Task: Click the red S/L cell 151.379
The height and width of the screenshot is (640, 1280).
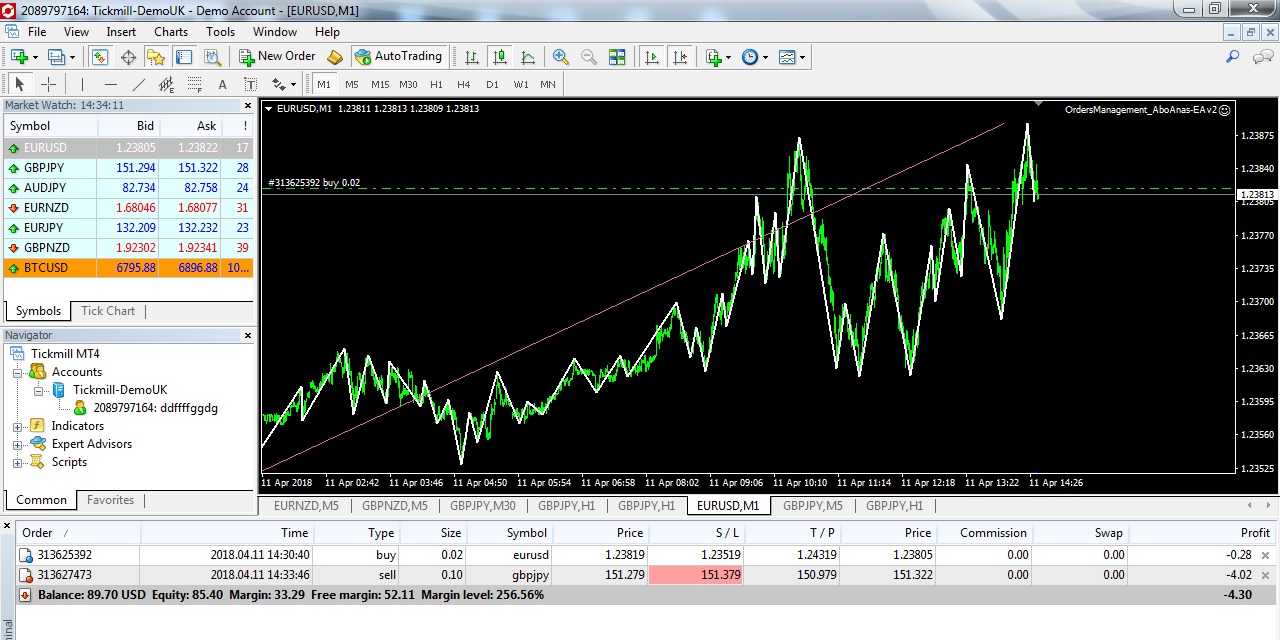Action: [x=695, y=575]
